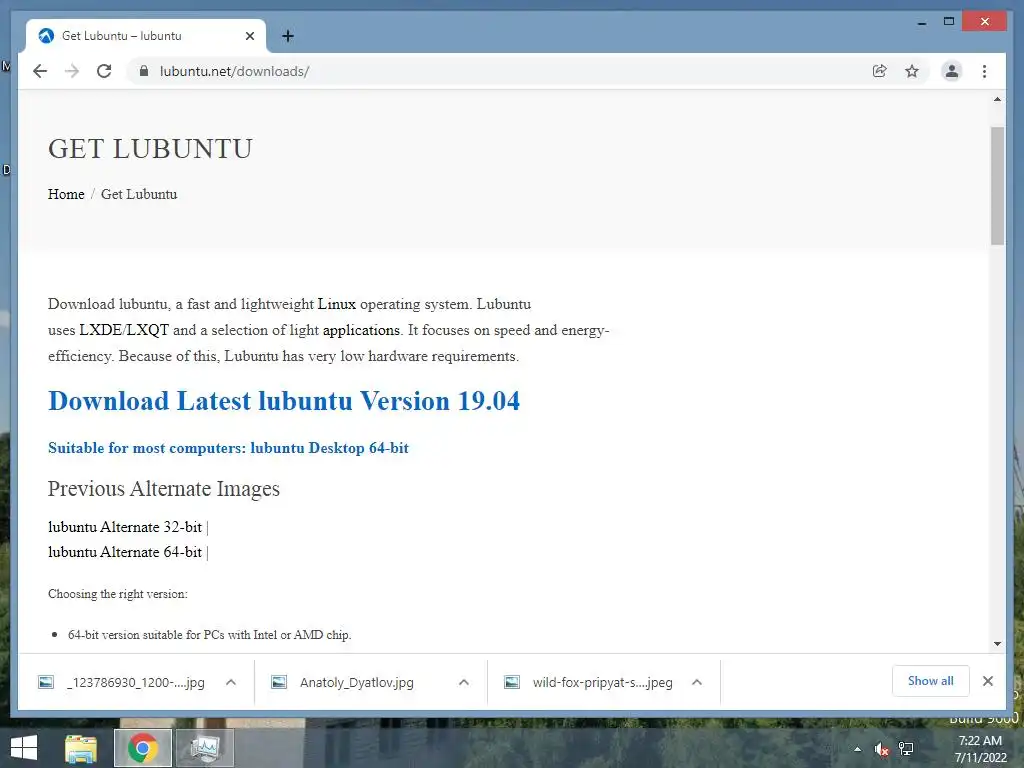Open Download Latest lubuntu Version 19.04 heading link
The width and height of the screenshot is (1024, 768).
point(284,401)
